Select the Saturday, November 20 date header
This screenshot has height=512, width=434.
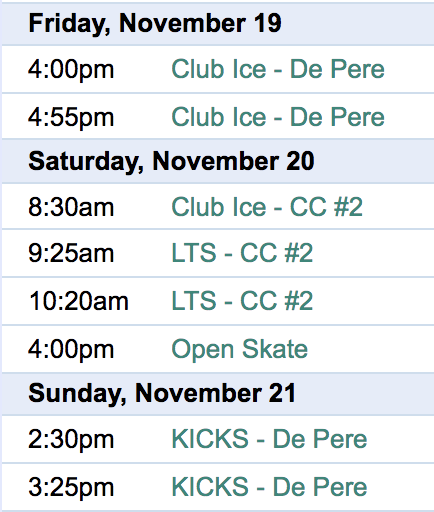coord(171,161)
